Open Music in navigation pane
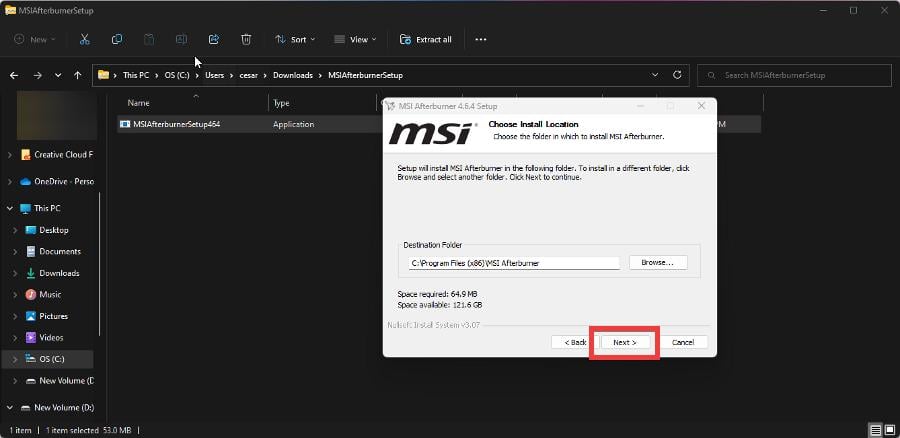The image size is (900, 438). tap(43, 294)
